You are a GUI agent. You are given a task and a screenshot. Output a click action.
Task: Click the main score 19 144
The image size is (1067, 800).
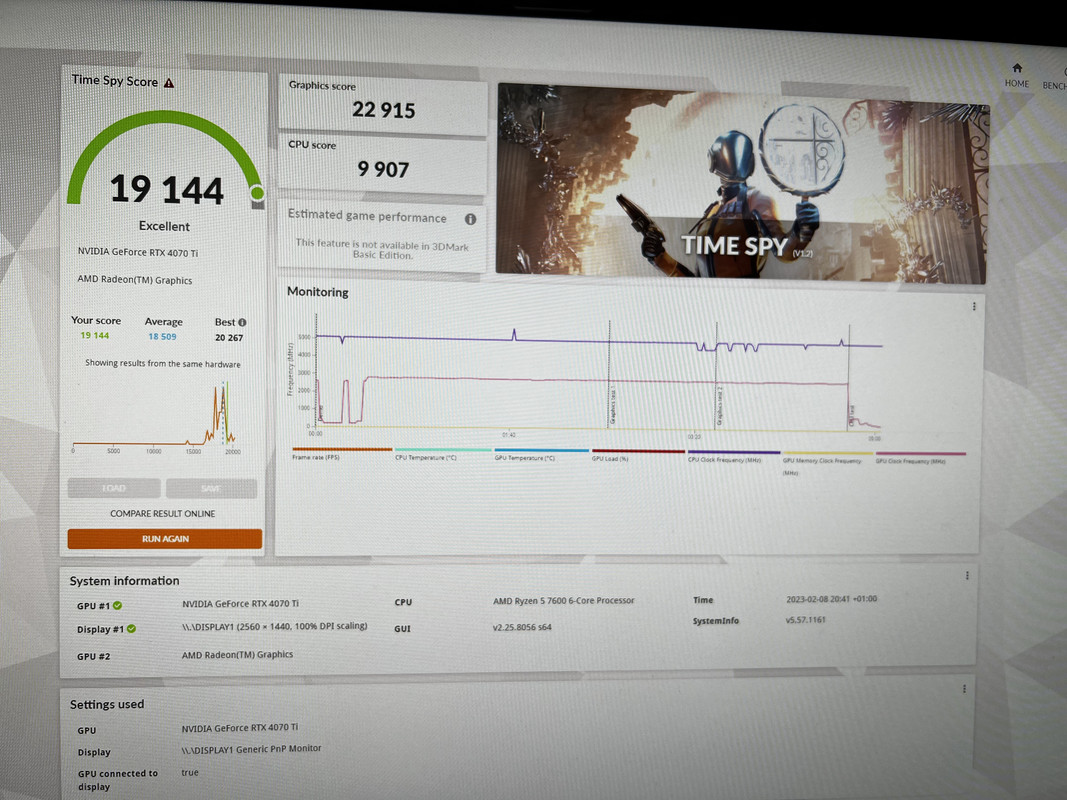click(167, 189)
